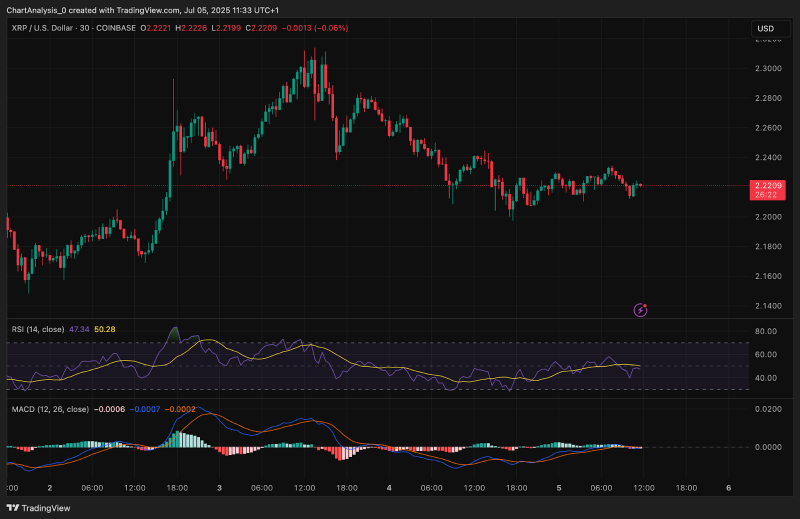The width and height of the screenshot is (800, 519).
Task: Click the close price C2.2209 in header
Action: [x=261, y=28]
